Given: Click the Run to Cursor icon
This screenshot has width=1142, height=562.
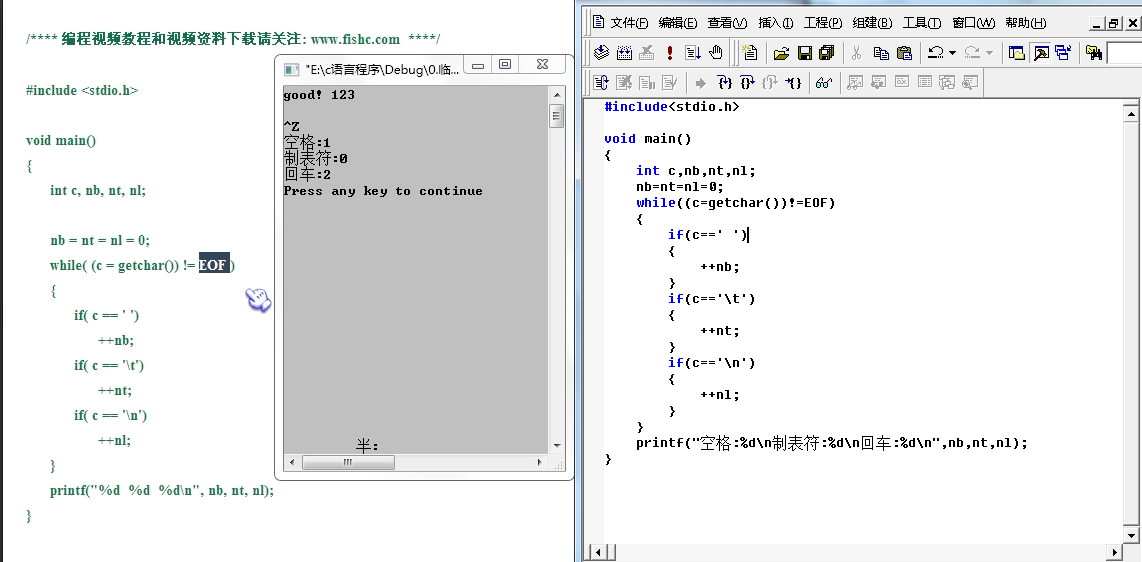Looking at the screenshot, I should click(x=793, y=82).
